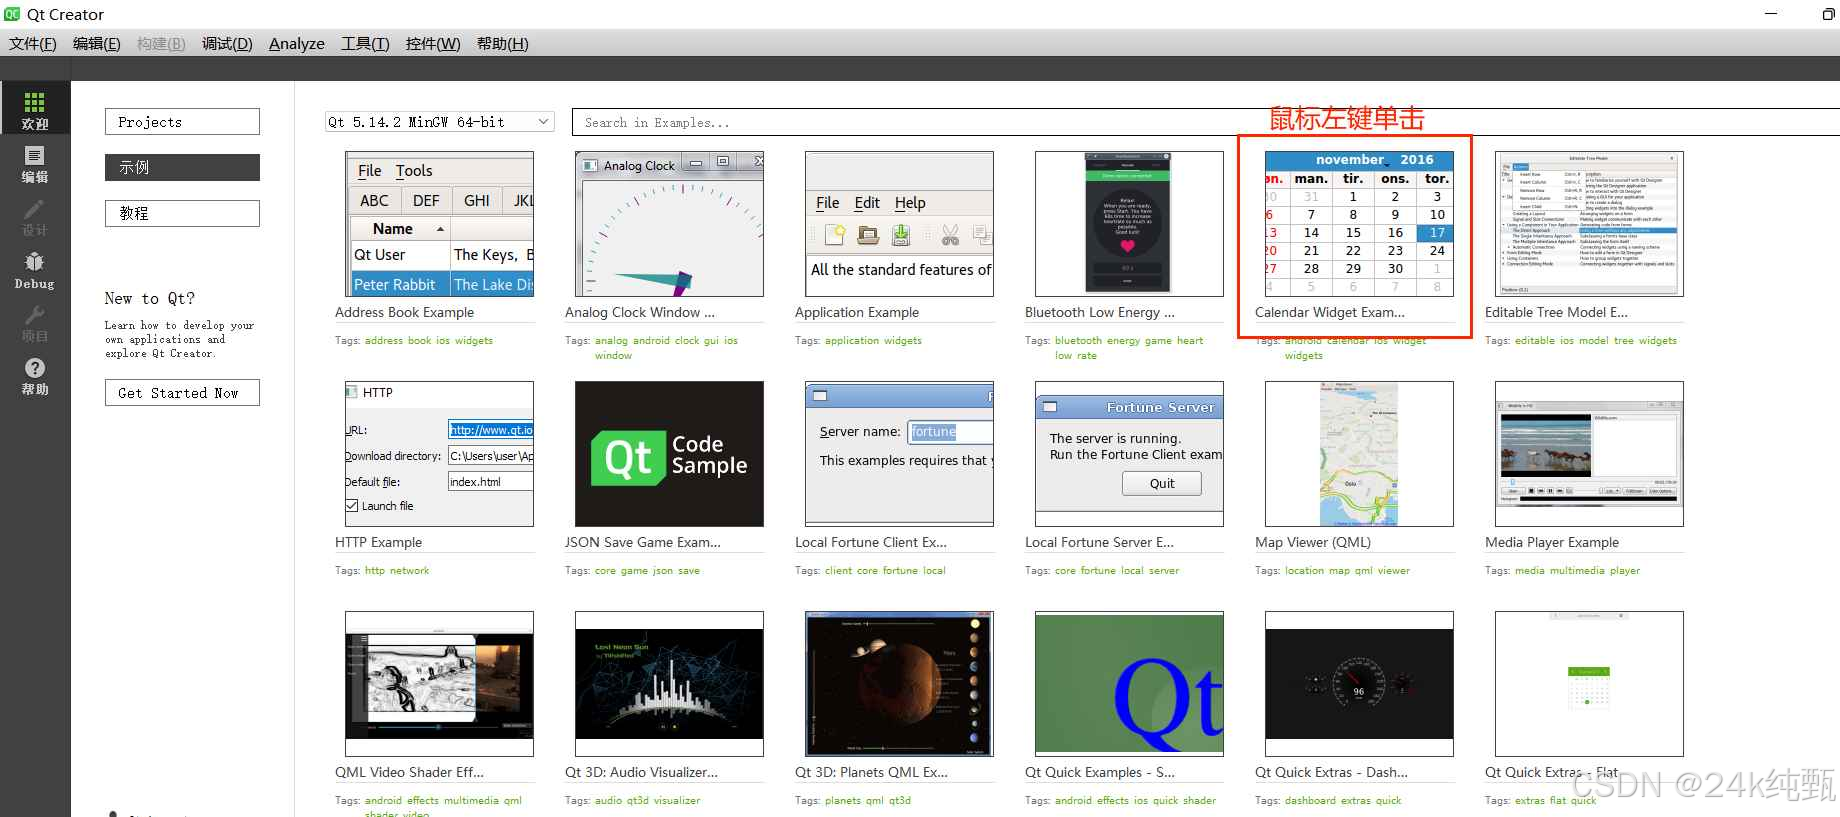The width and height of the screenshot is (1840, 817).
Task: Click the Projects (项目) wrench icon
Action: 34,322
